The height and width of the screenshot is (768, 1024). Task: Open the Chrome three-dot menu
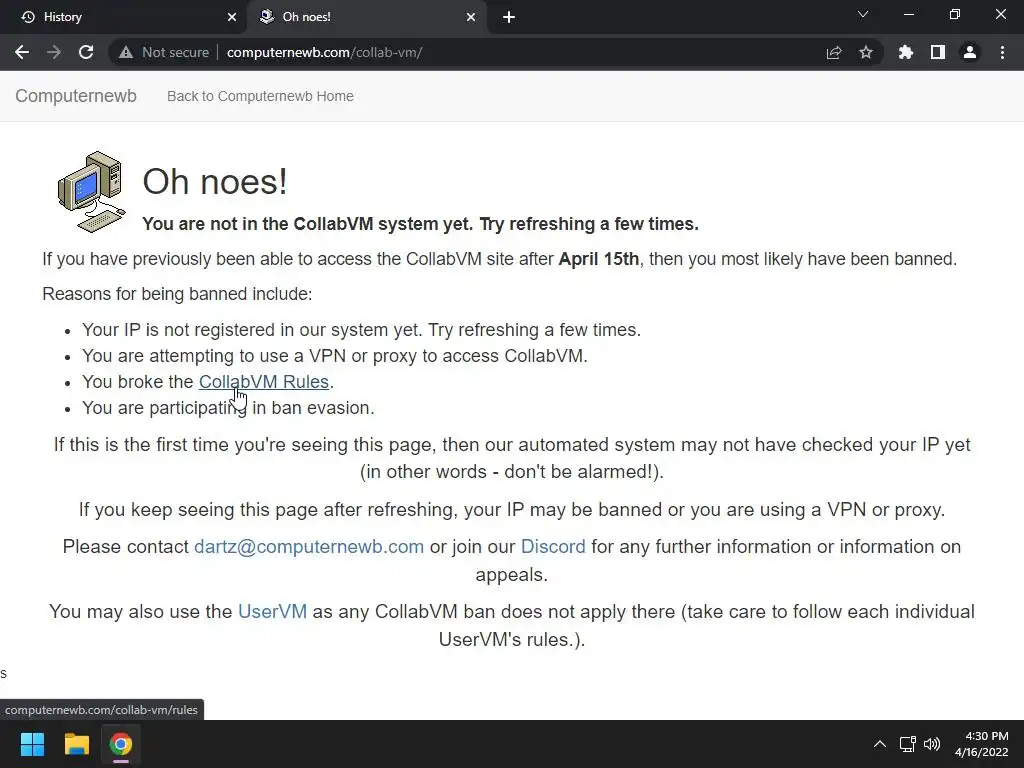tap(1002, 52)
